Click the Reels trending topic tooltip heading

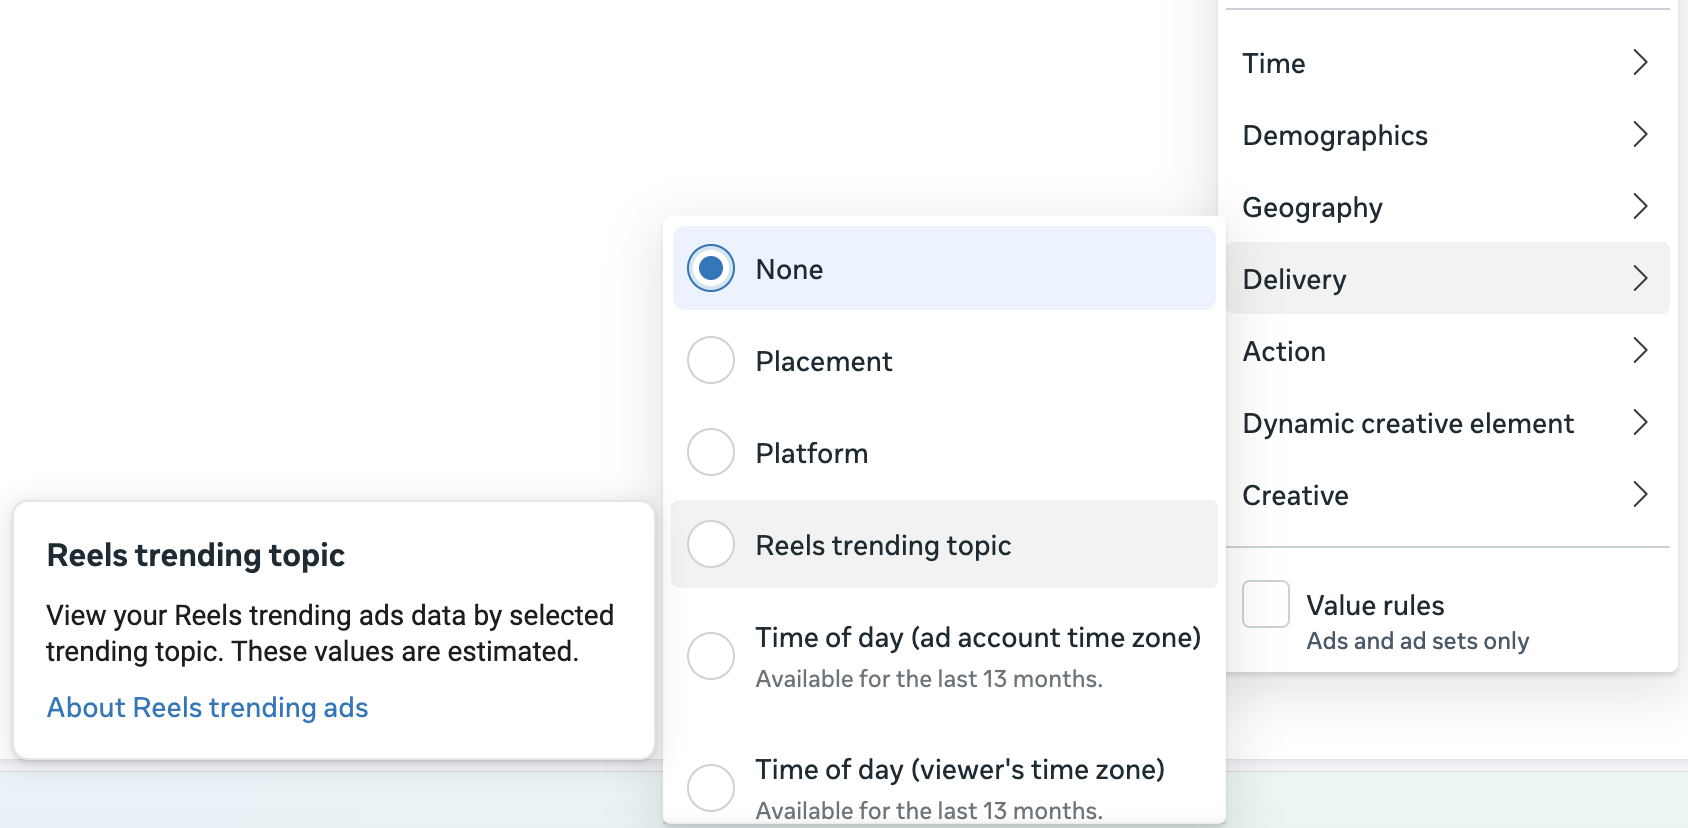coord(195,555)
